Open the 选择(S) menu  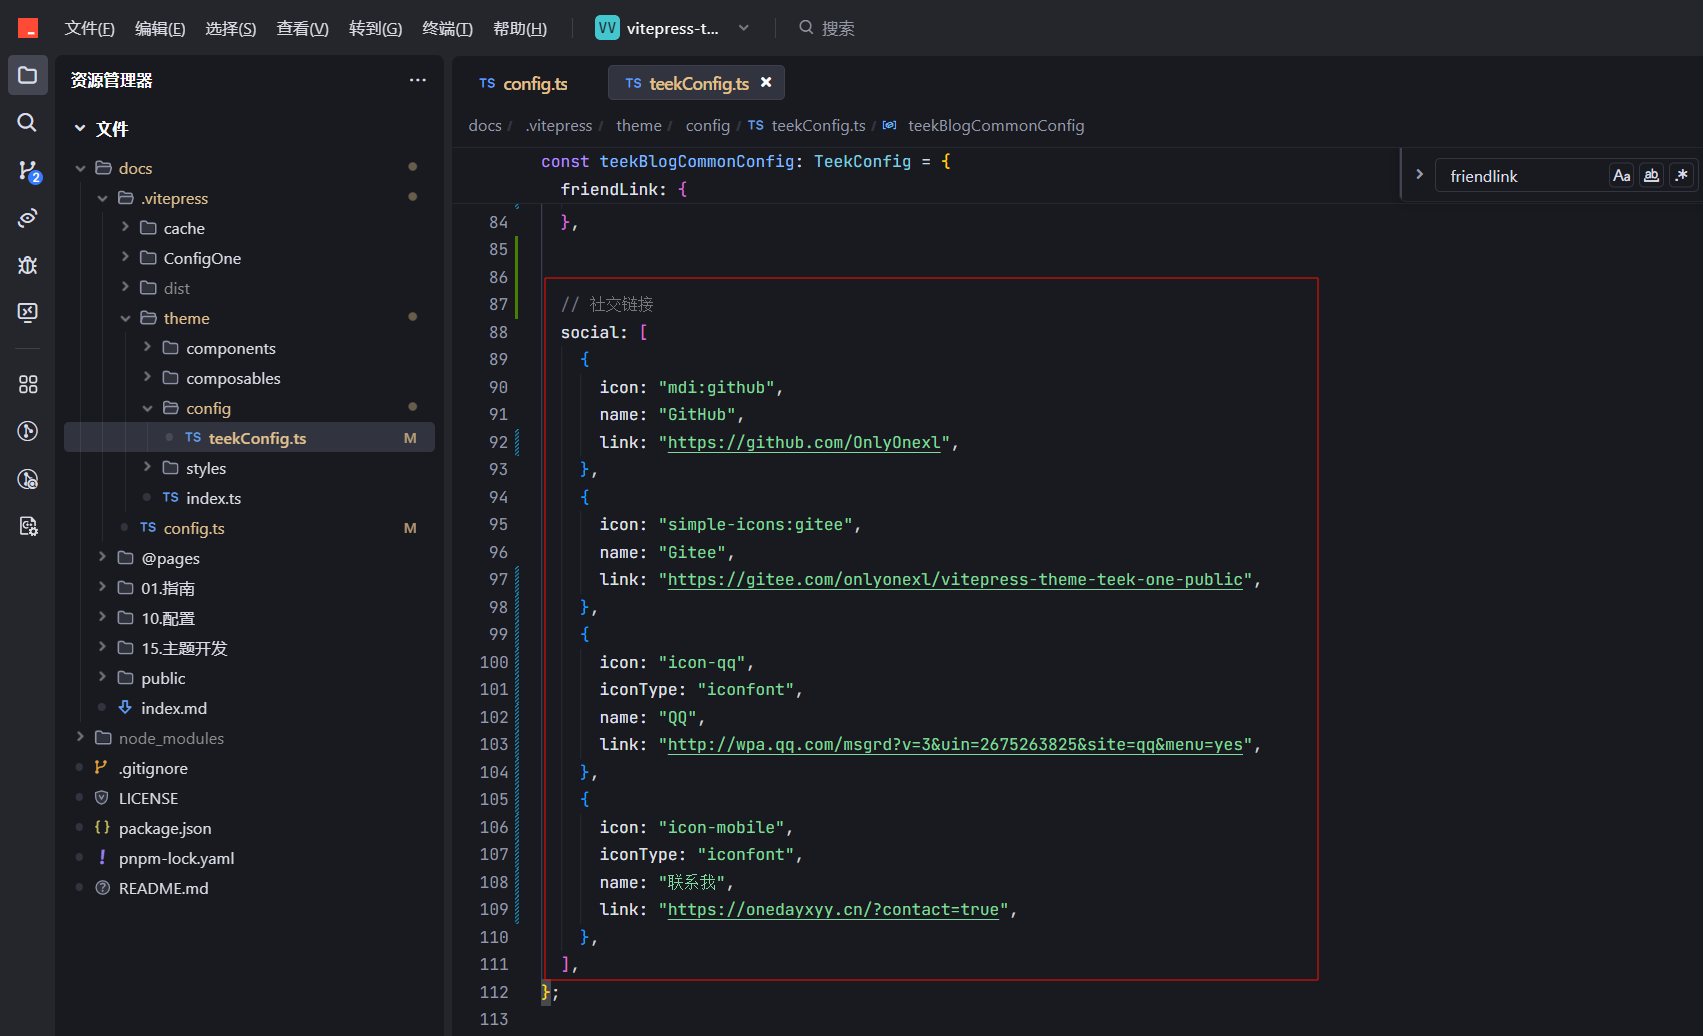(230, 29)
